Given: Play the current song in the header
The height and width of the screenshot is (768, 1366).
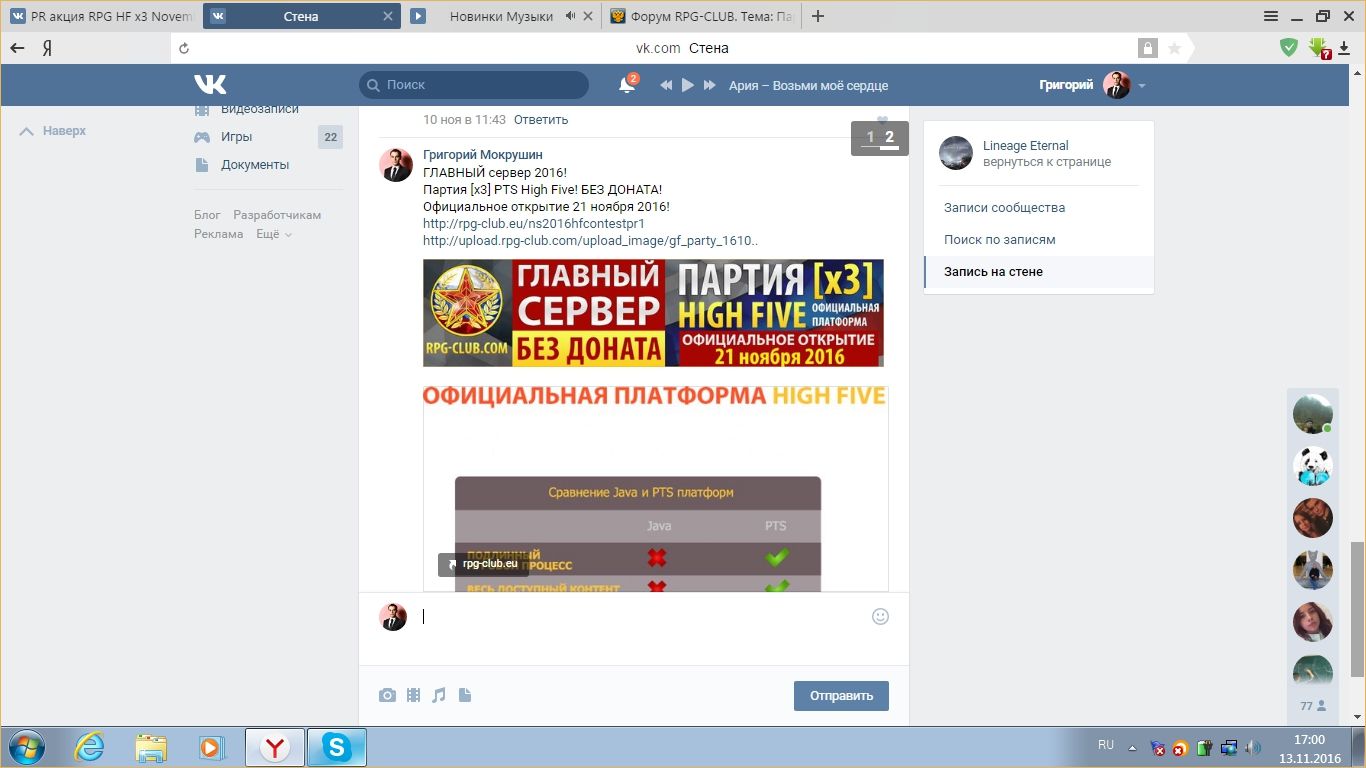Looking at the screenshot, I should click(688, 86).
